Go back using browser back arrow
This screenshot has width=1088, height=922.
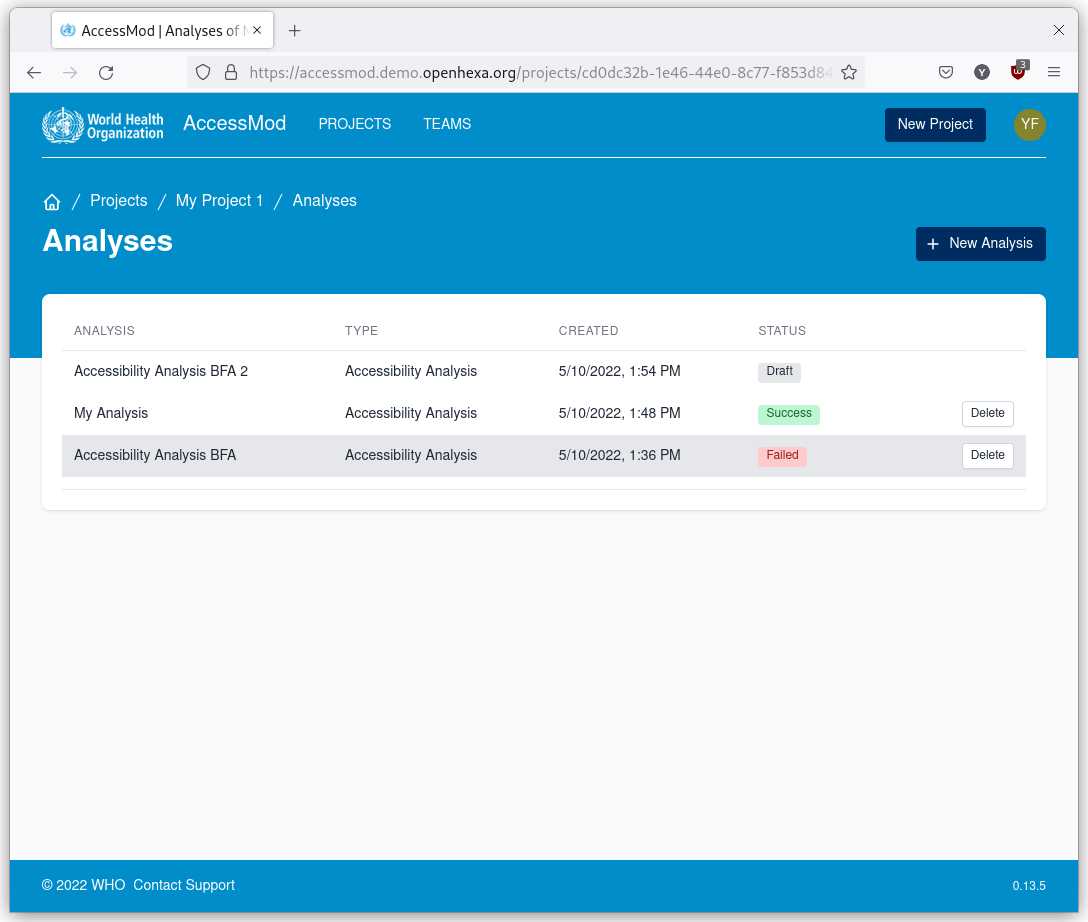click(34, 72)
